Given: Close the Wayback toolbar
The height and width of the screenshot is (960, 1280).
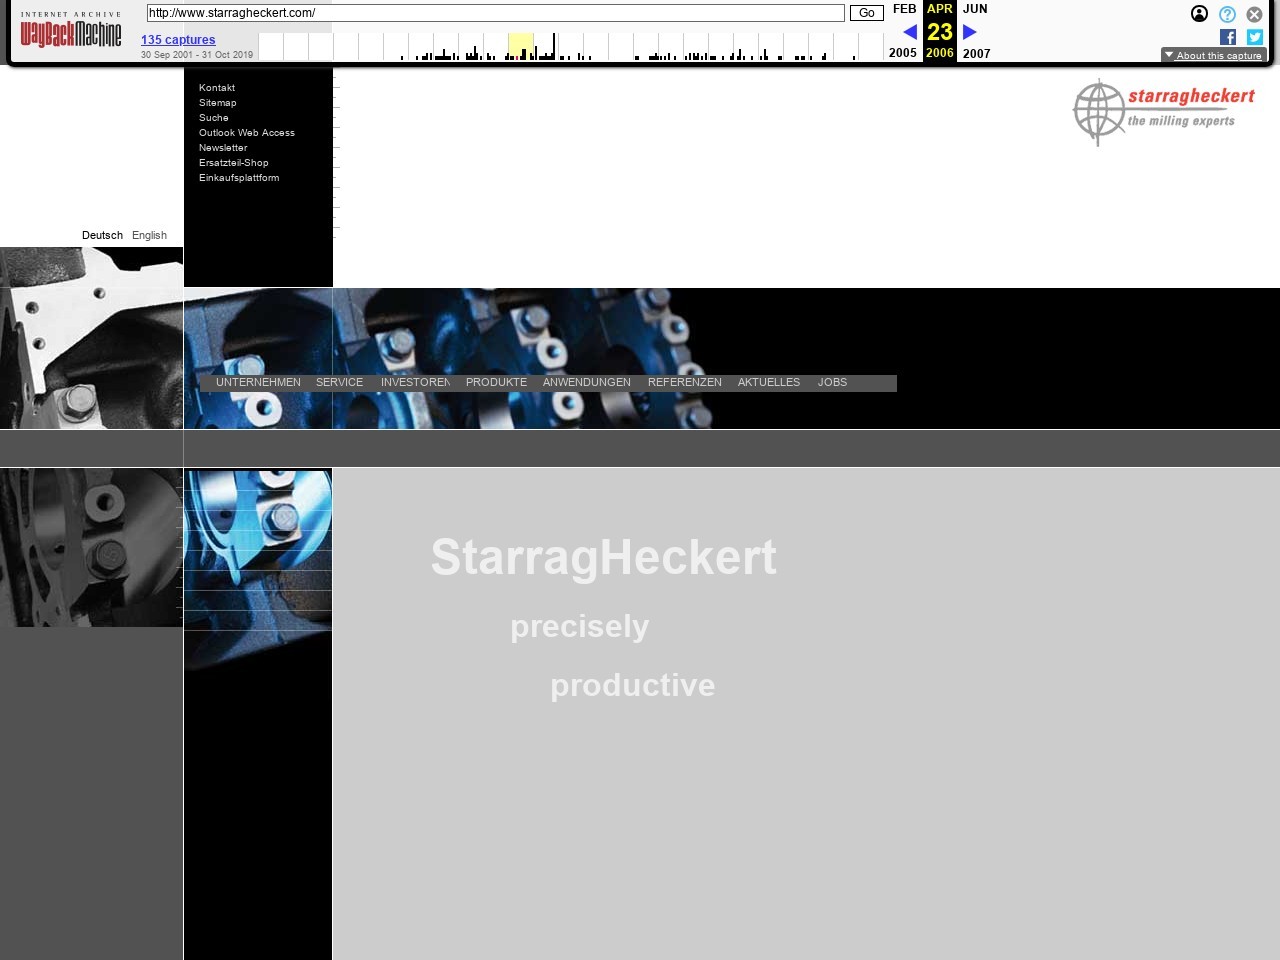Looking at the screenshot, I should pos(1254,14).
